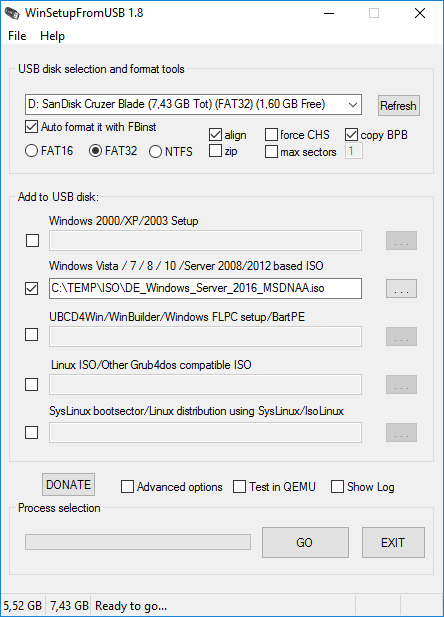Click the Refresh button
This screenshot has height=617, width=444.
tap(399, 105)
